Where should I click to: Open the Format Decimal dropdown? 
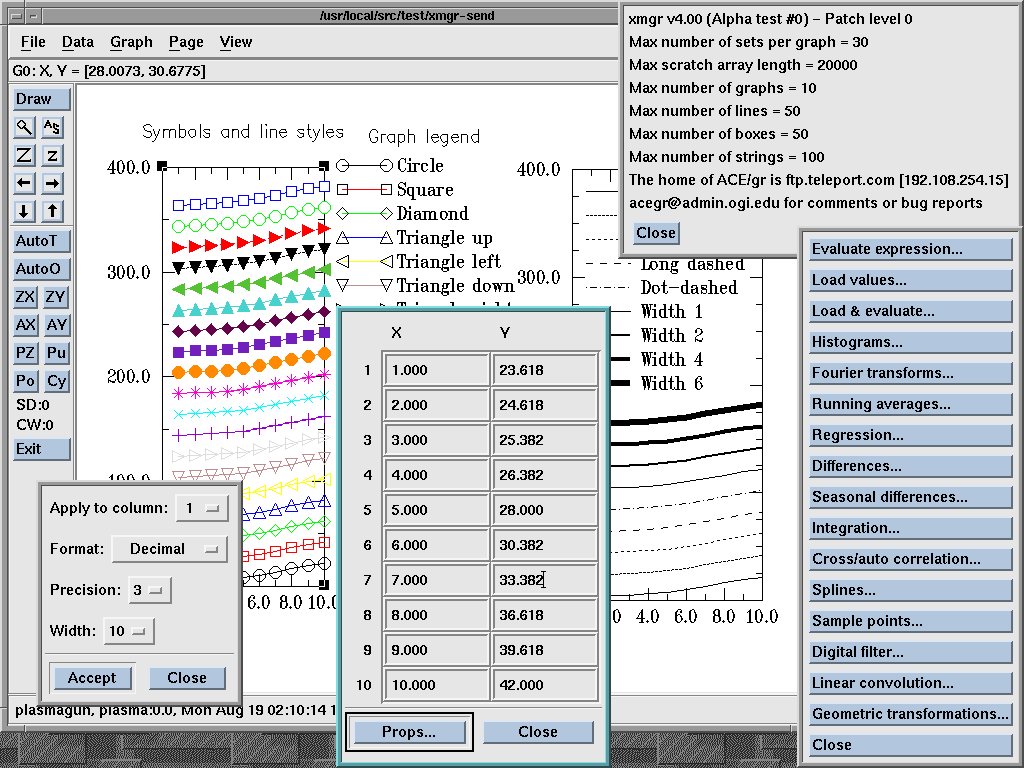point(169,549)
